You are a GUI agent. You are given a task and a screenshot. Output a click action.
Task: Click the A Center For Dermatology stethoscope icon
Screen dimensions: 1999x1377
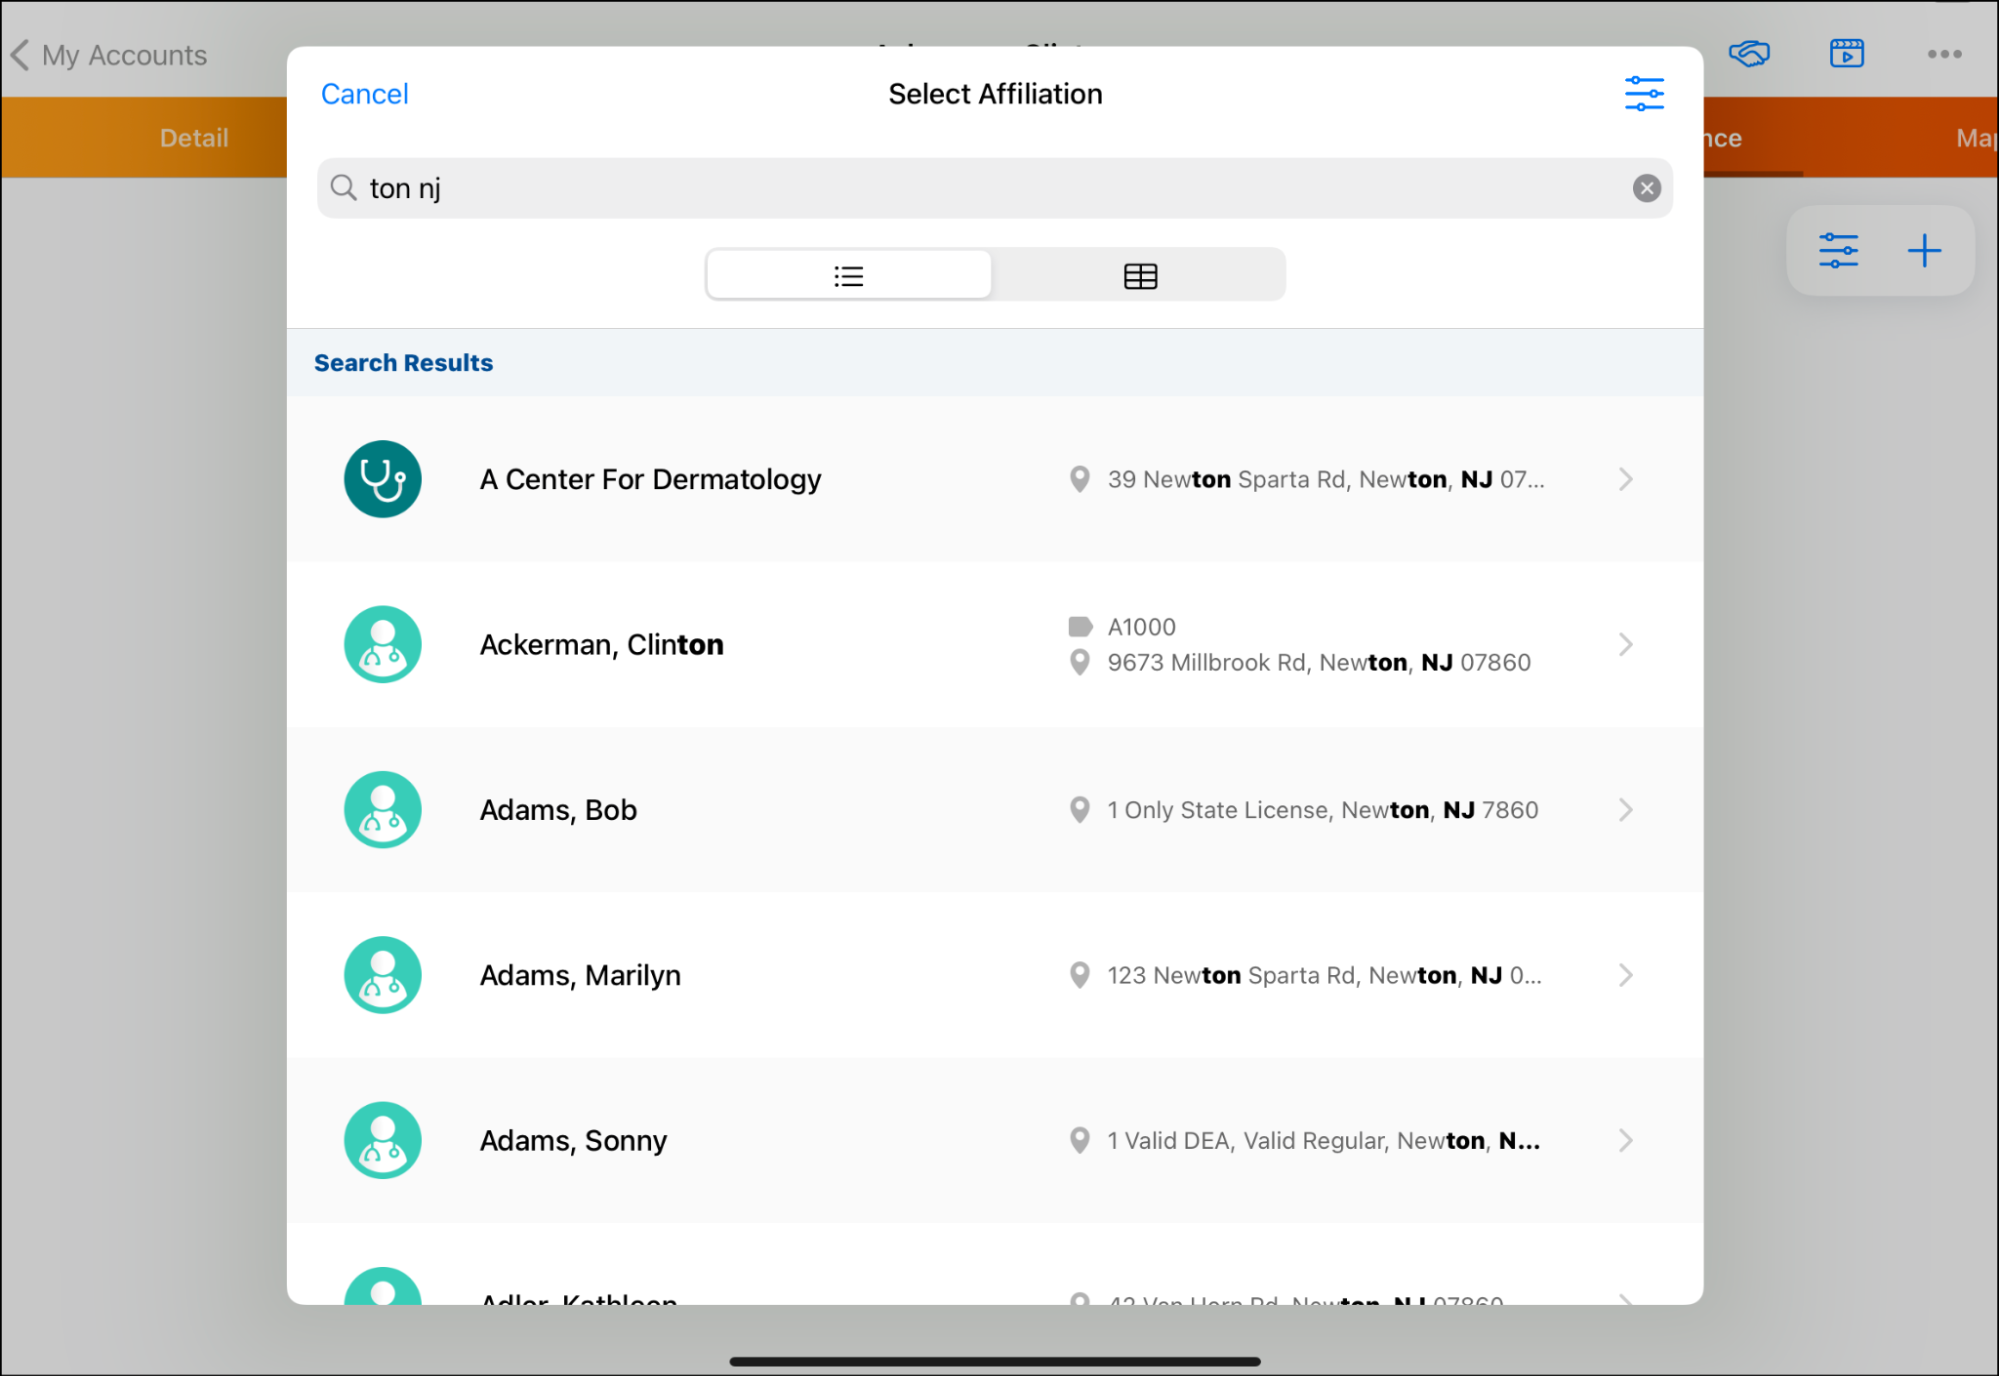point(382,479)
